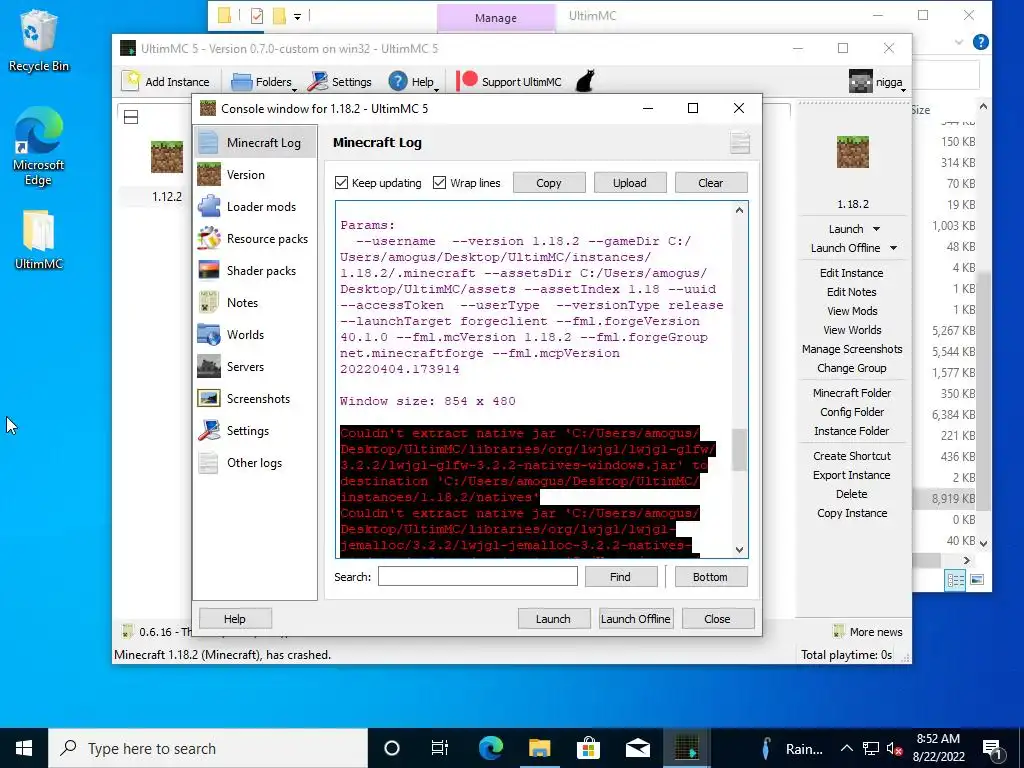Click View Worlds in side panel
This screenshot has height=768, width=1024.
click(x=852, y=330)
